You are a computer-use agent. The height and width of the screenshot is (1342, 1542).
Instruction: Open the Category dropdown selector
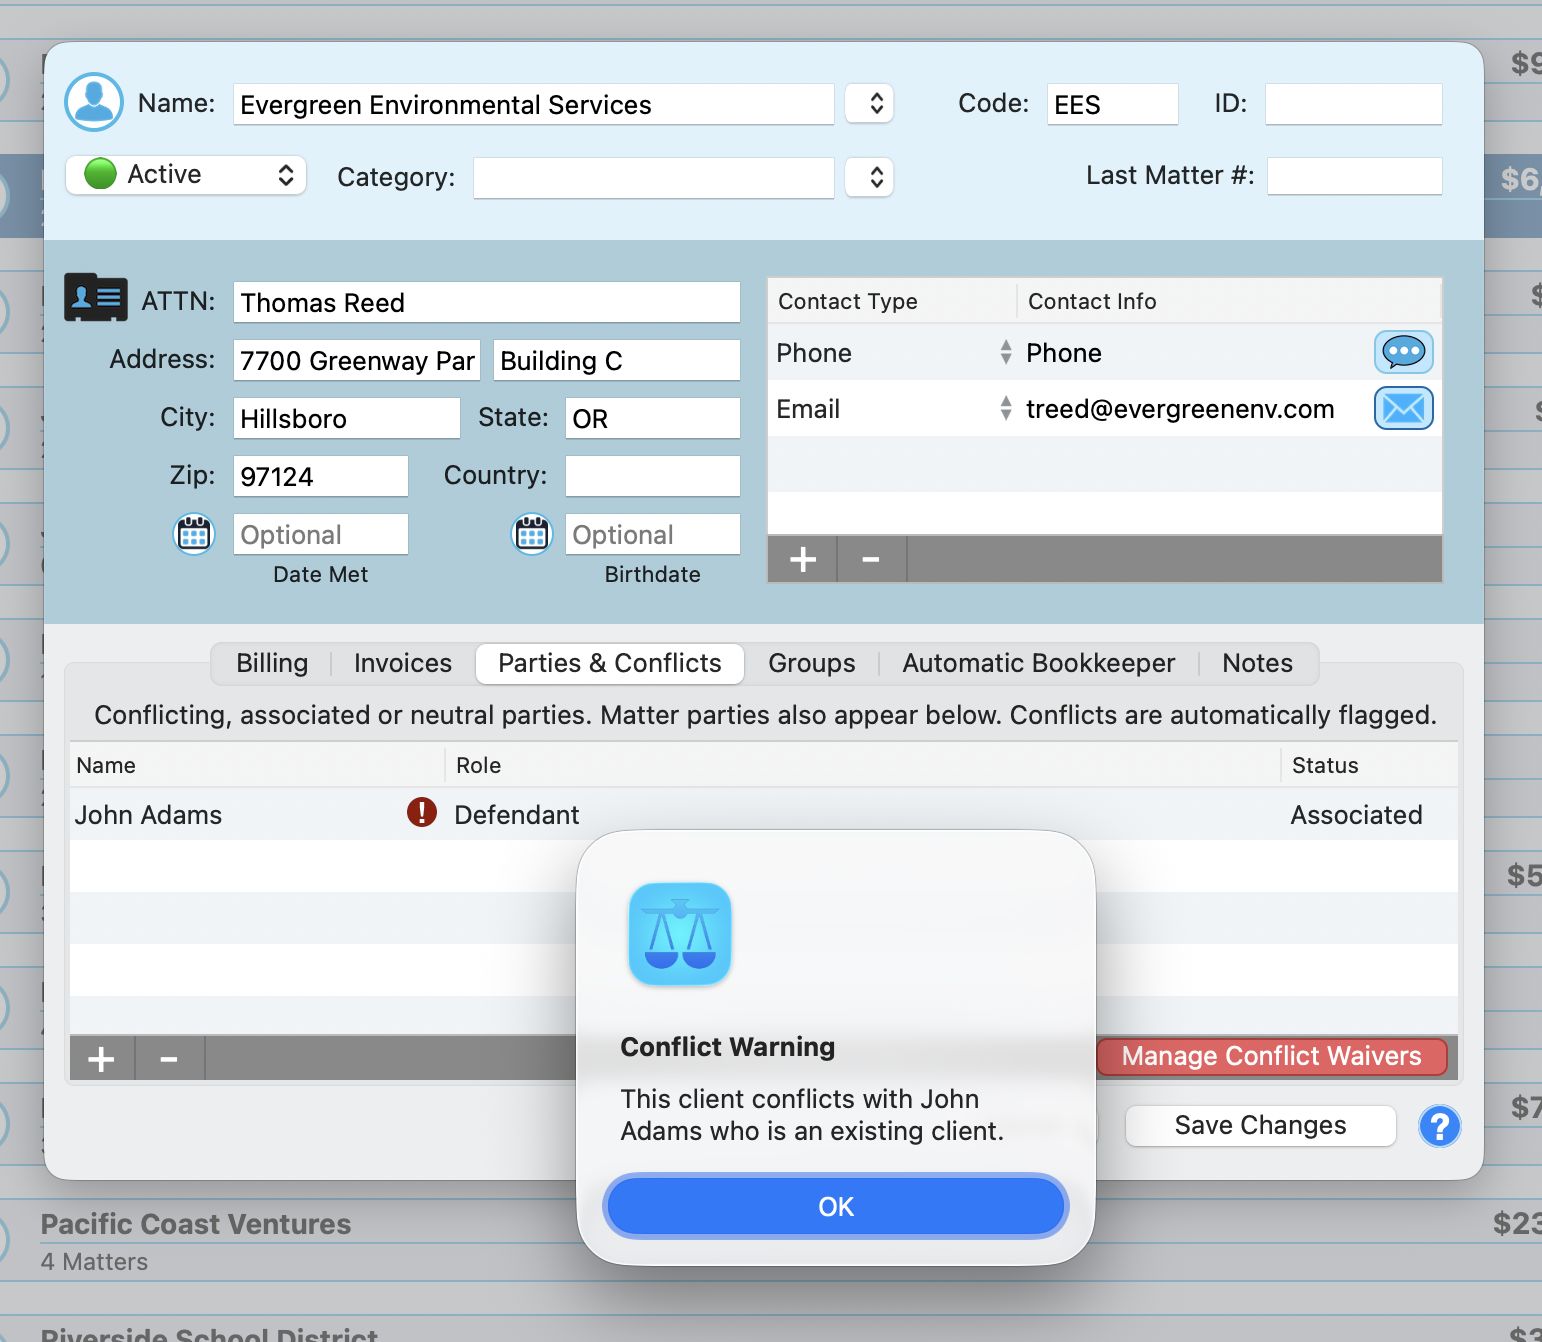click(869, 177)
